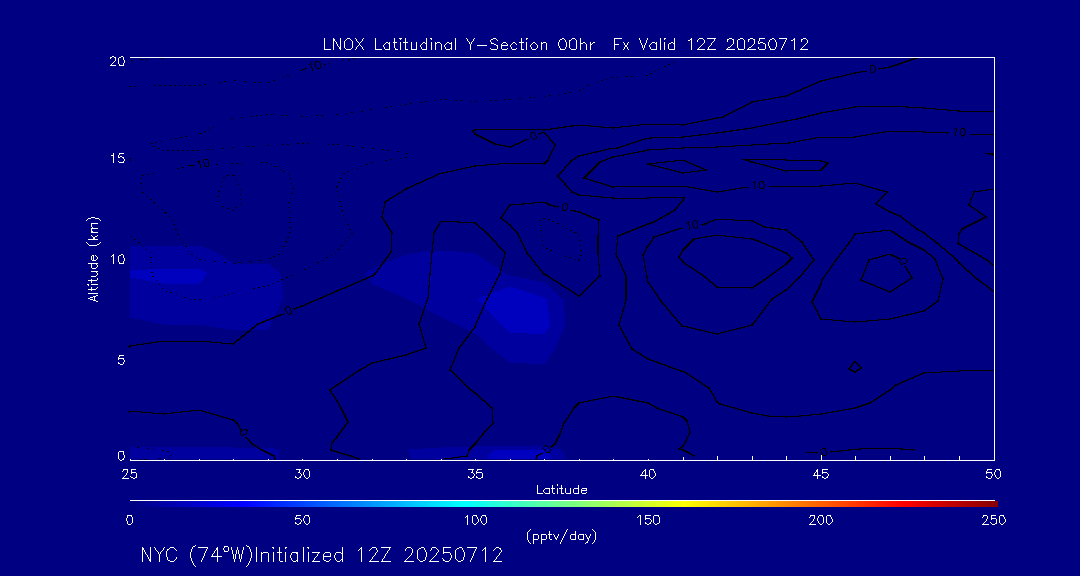This screenshot has height=576, width=1080.
Task: Click the latitude axis tick label 35
Action: point(475,473)
